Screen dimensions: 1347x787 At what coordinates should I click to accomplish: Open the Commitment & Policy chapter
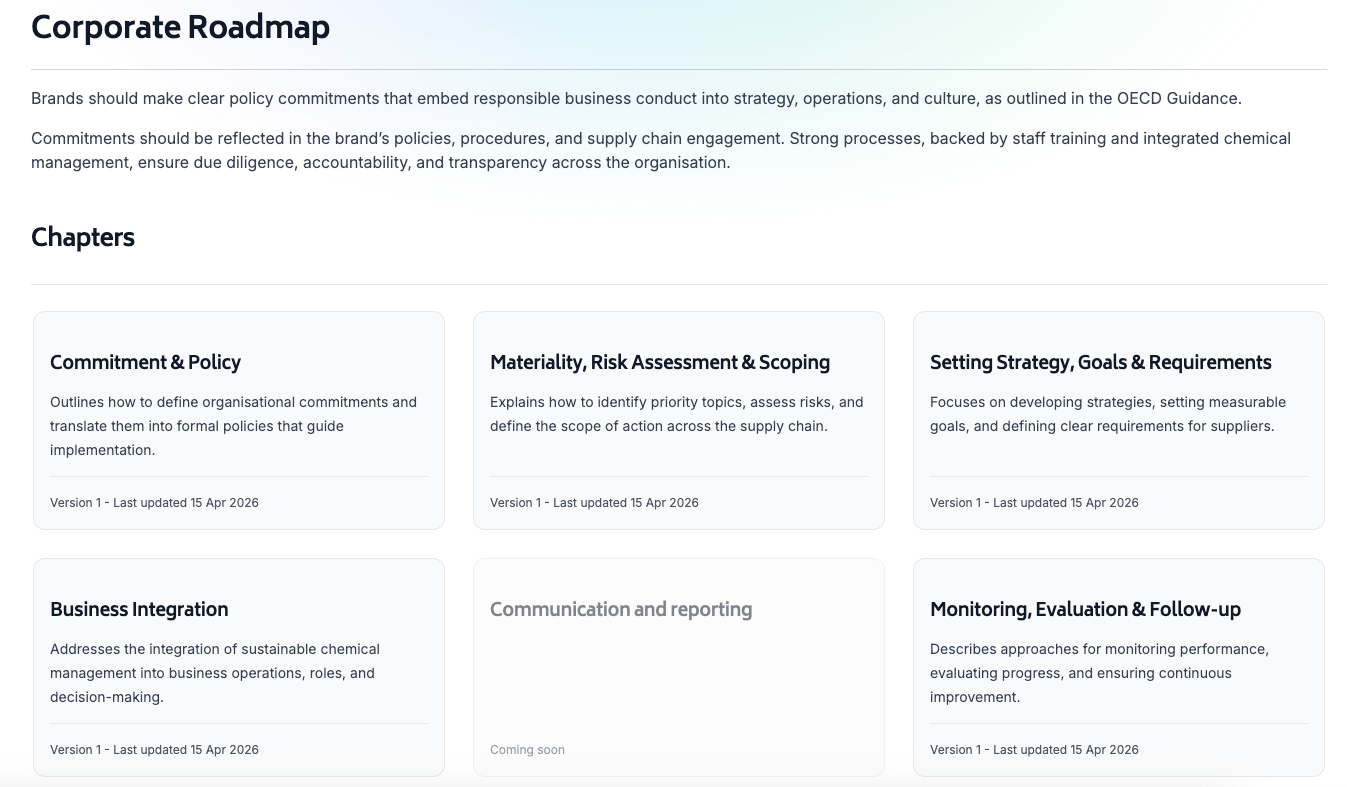coord(146,362)
